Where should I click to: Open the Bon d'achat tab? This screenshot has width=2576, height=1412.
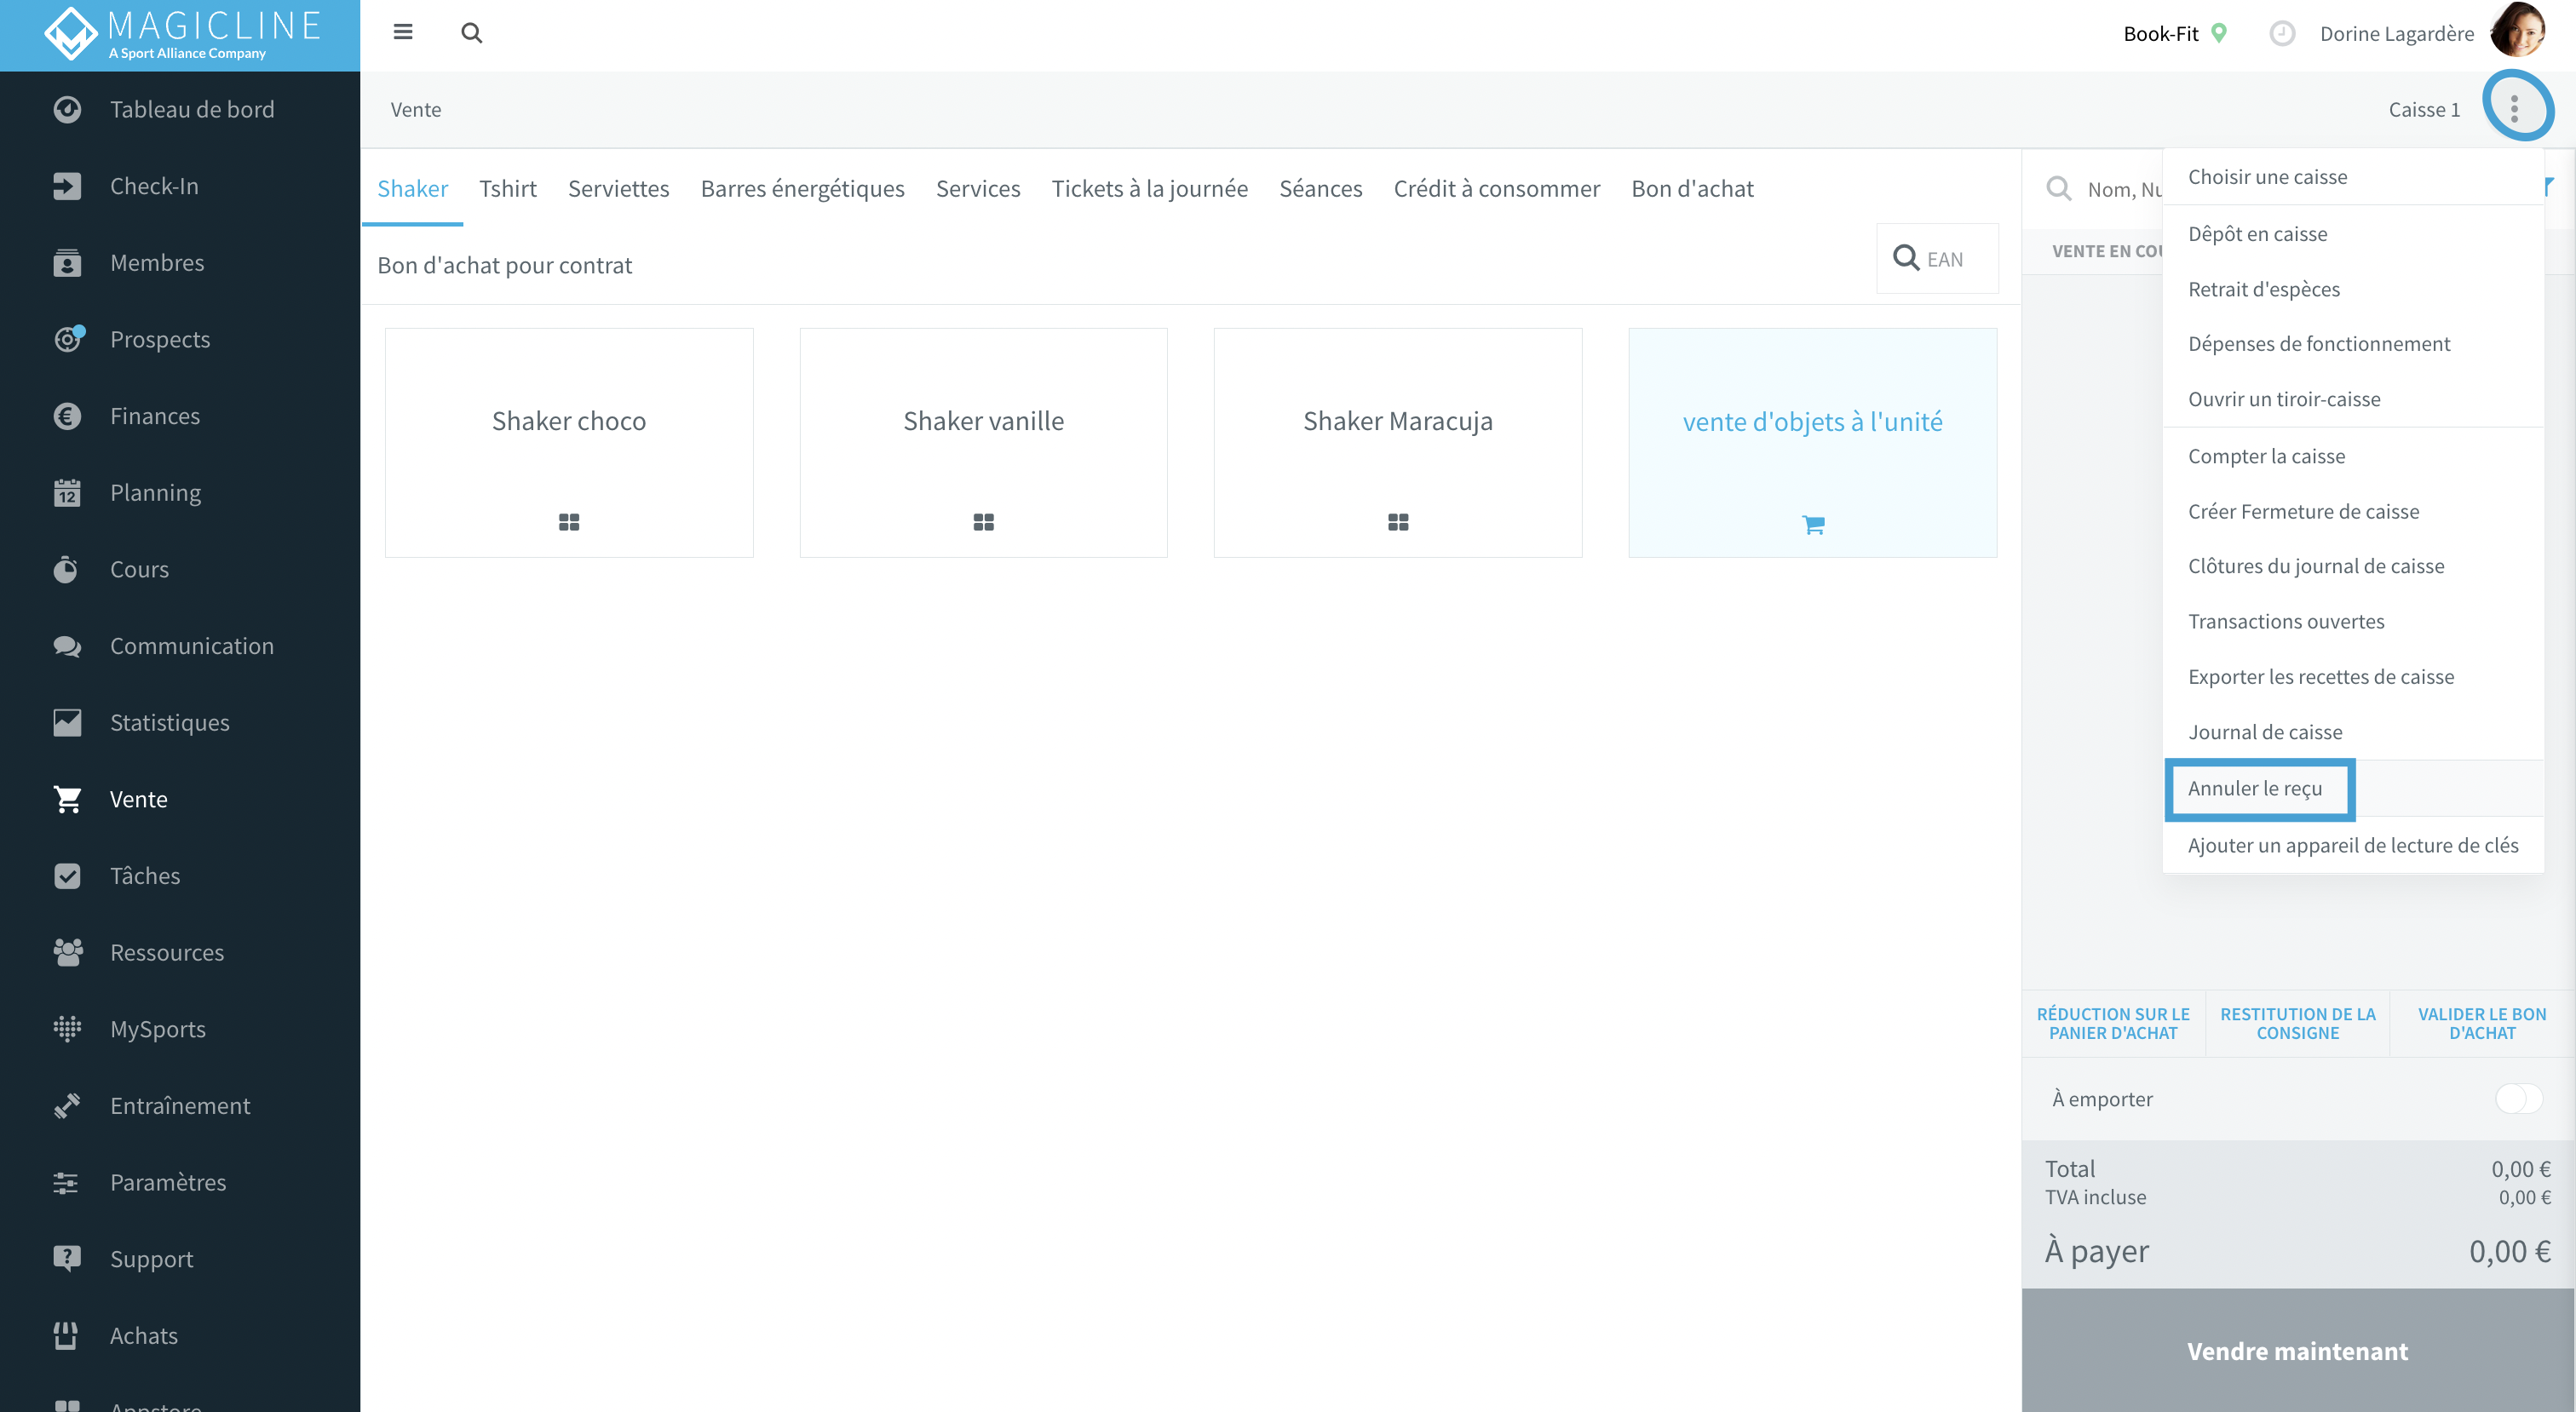point(1692,189)
